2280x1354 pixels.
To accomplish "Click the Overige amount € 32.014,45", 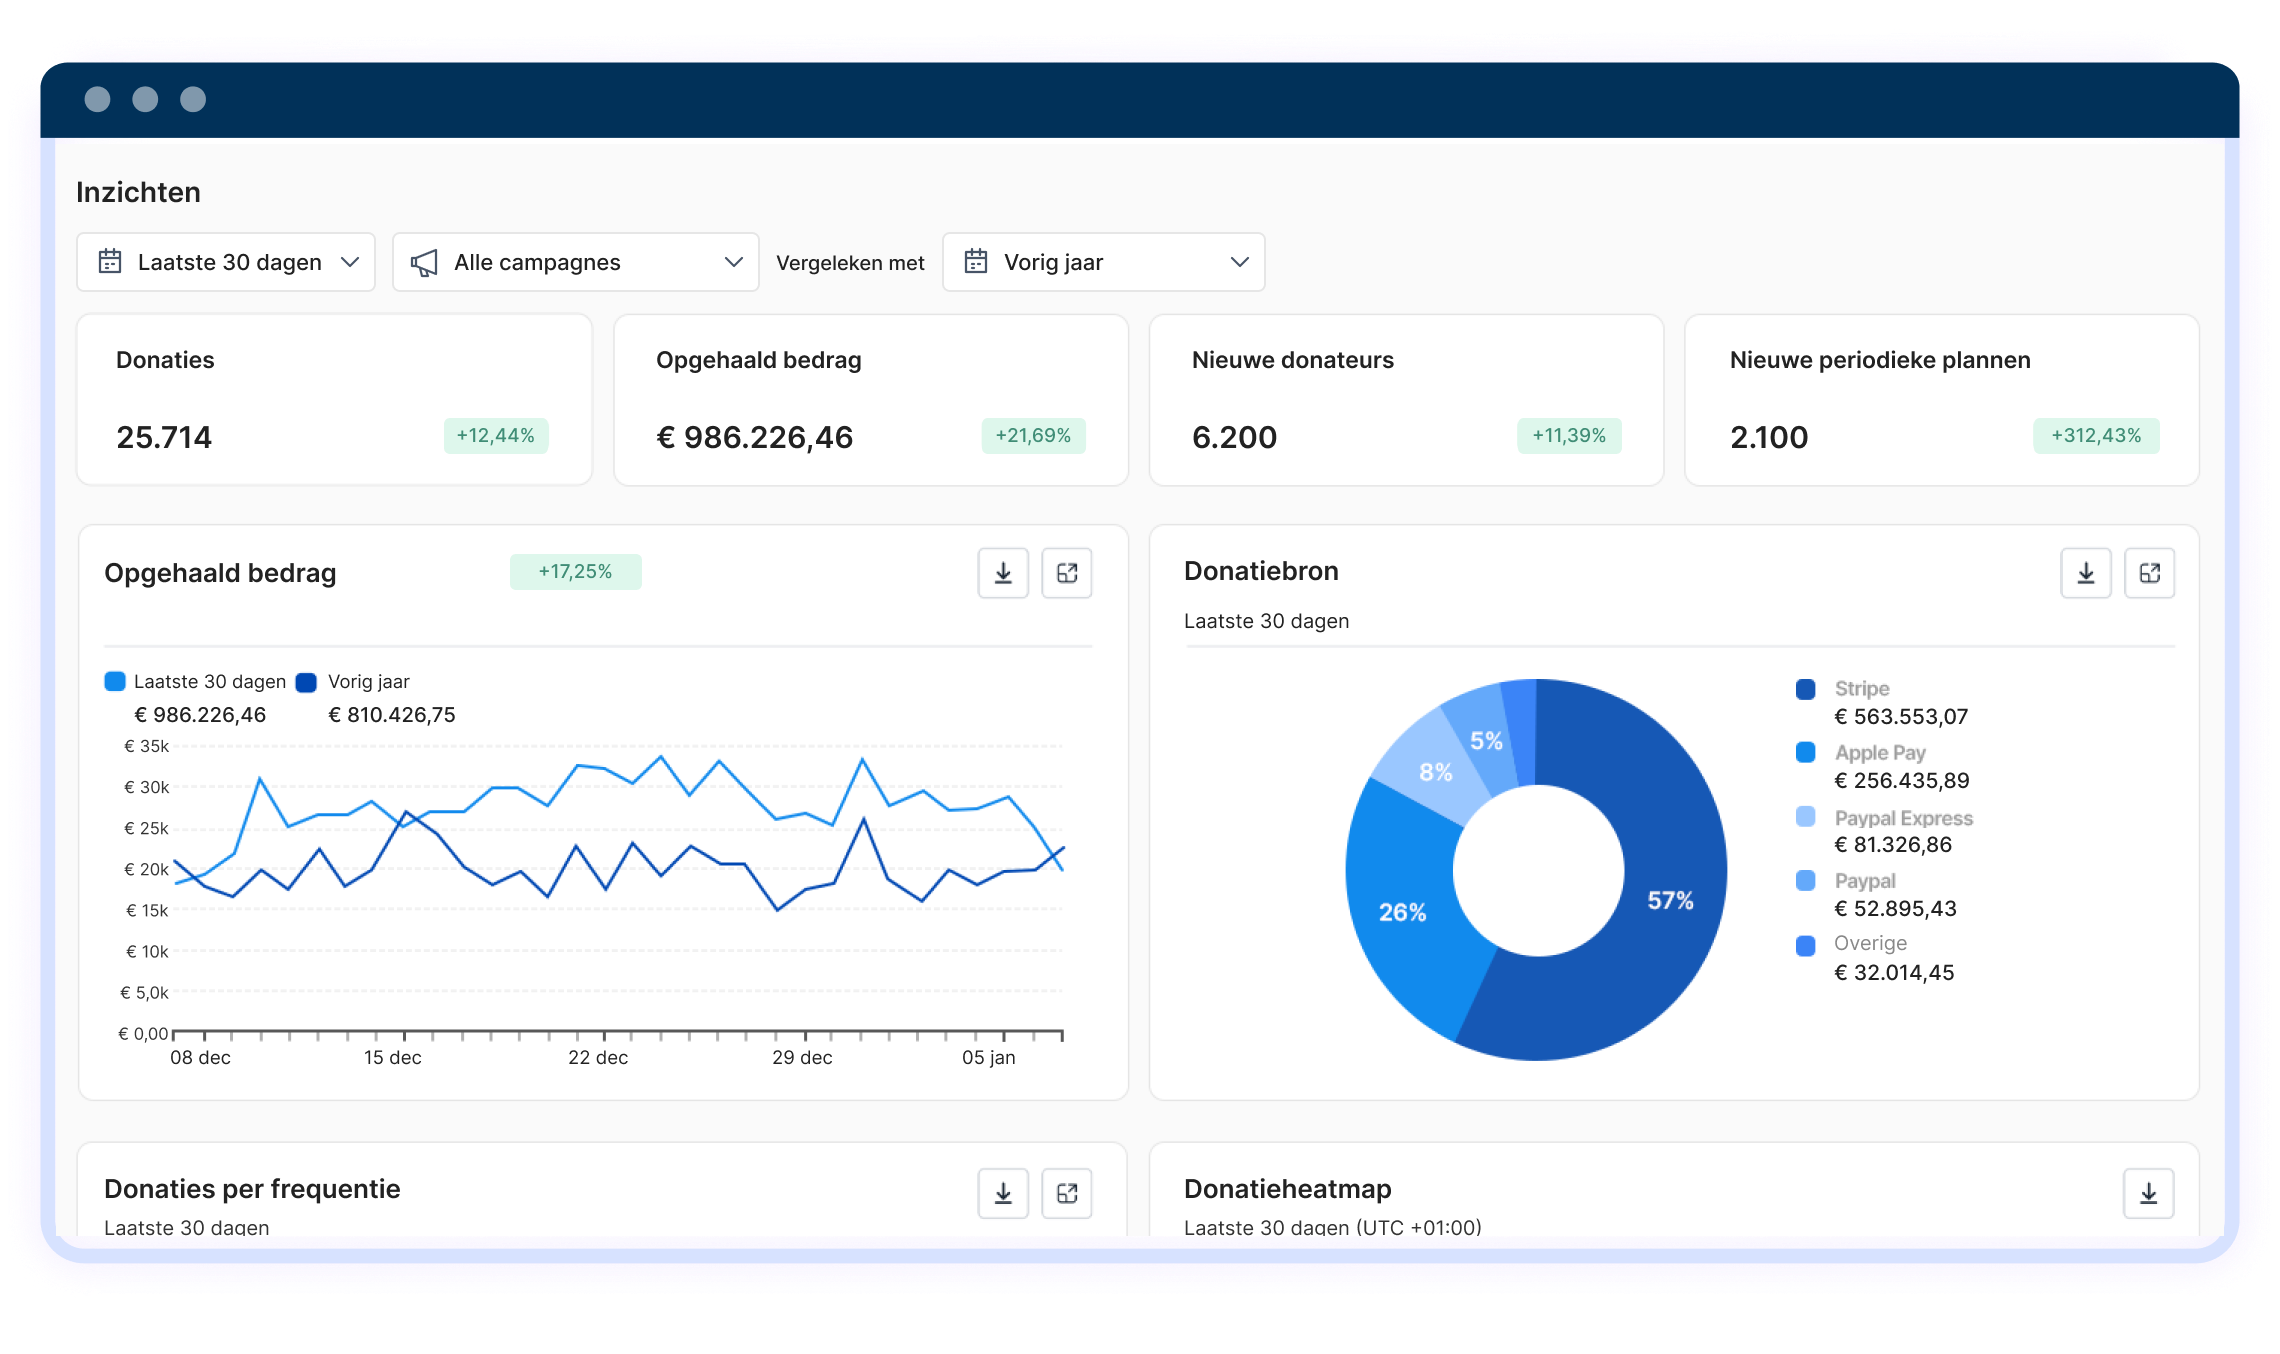I will 1894,973.
